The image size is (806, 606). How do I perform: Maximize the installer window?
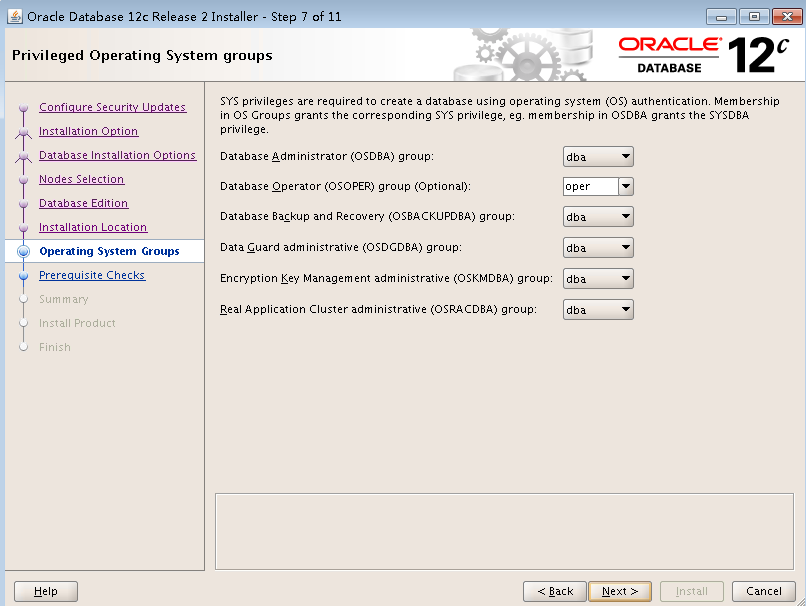pyautogui.click(x=754, y=16)
